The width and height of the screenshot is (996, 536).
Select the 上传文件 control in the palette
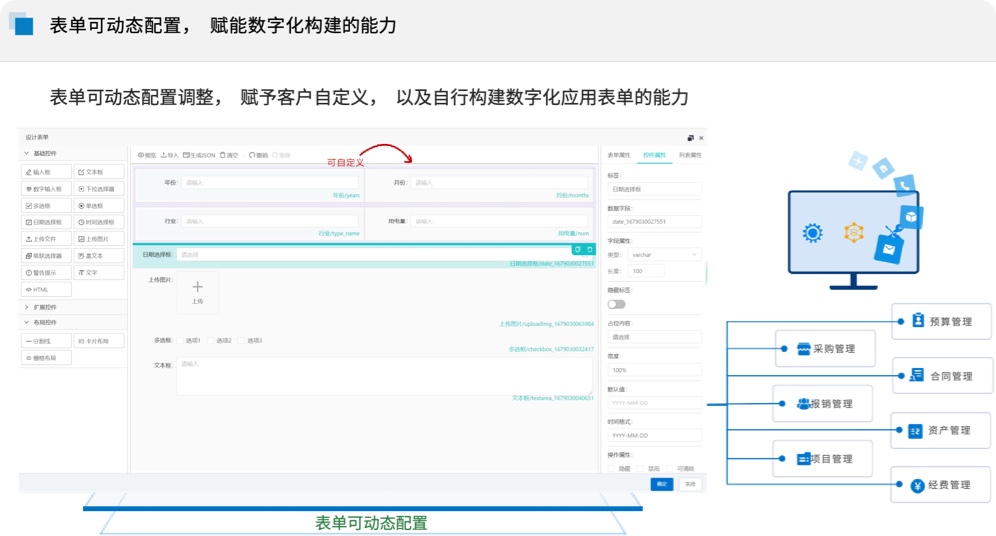[46, 239]
